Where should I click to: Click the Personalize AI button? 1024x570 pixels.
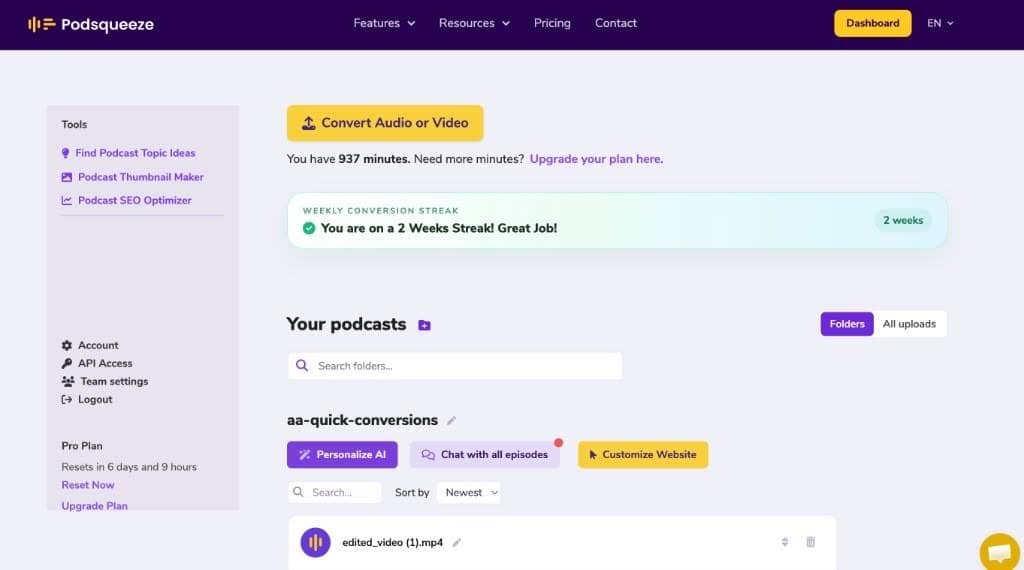click(342, 454)
